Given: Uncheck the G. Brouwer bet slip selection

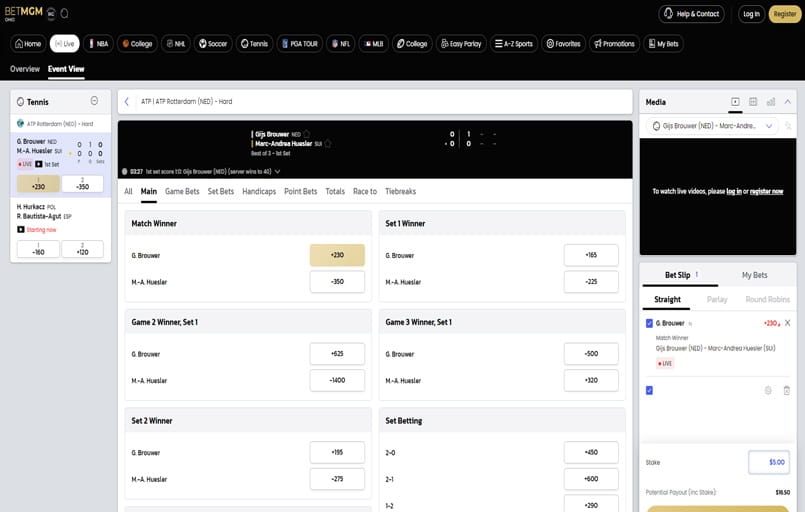Looking at the screenshot, I should 649,323.
